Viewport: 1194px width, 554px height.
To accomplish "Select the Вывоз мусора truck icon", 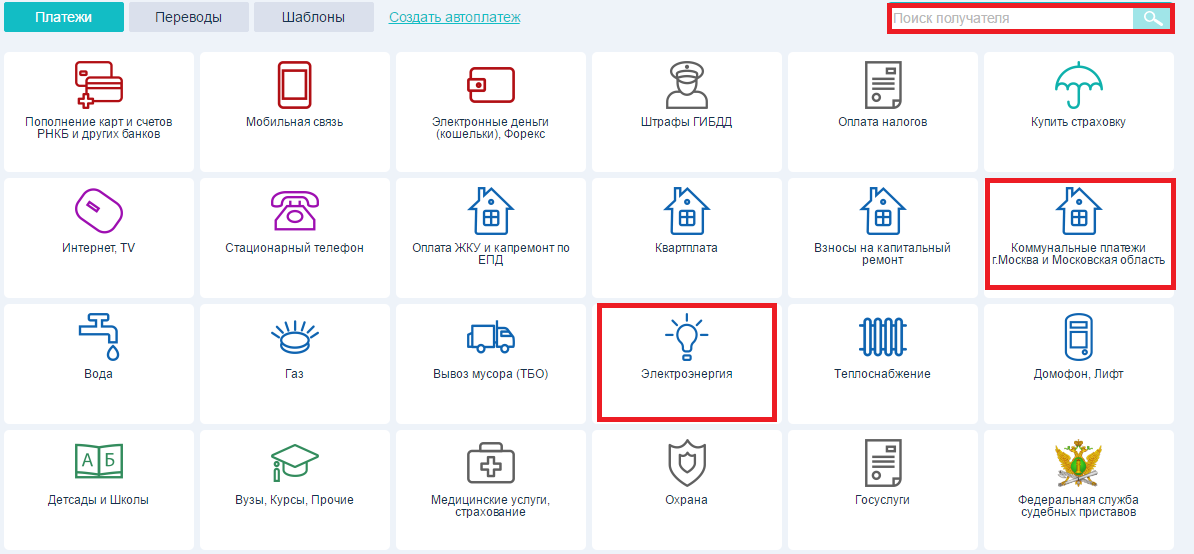I will (490, 337).
